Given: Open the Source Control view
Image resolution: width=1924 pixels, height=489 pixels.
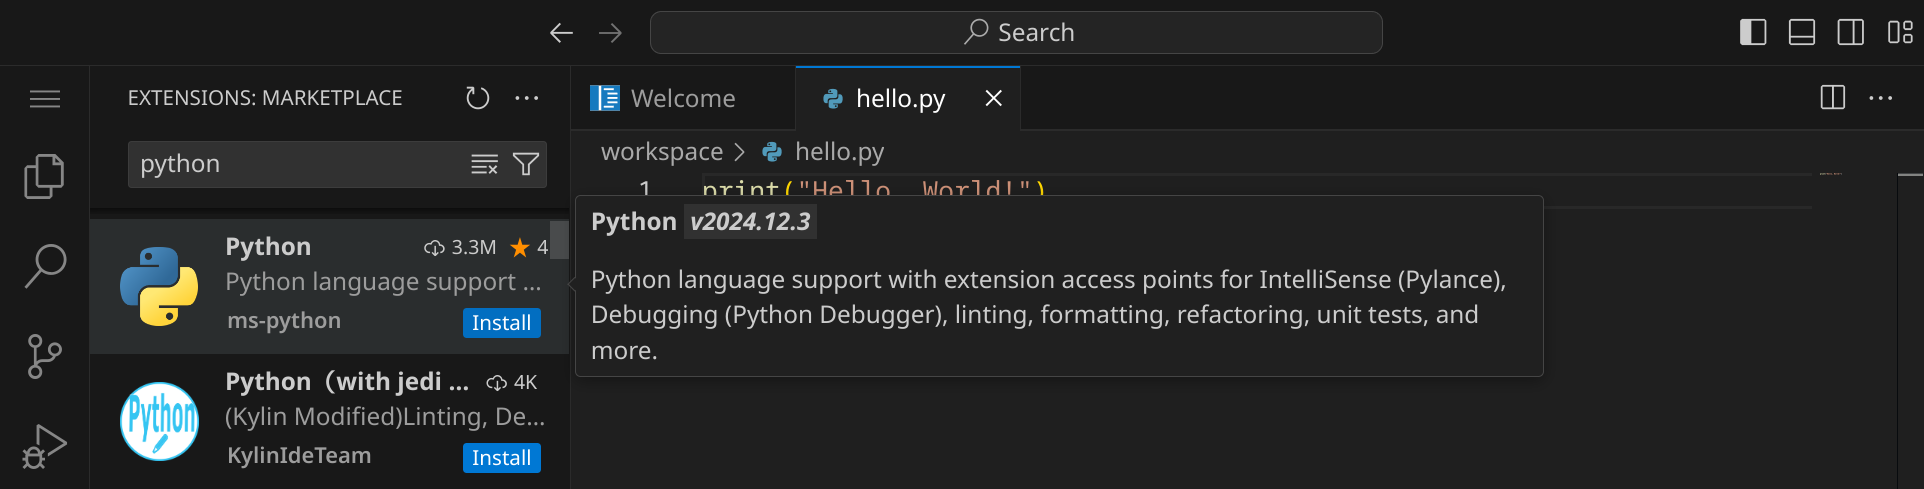Looking at the screenshot, I should 44,356.
